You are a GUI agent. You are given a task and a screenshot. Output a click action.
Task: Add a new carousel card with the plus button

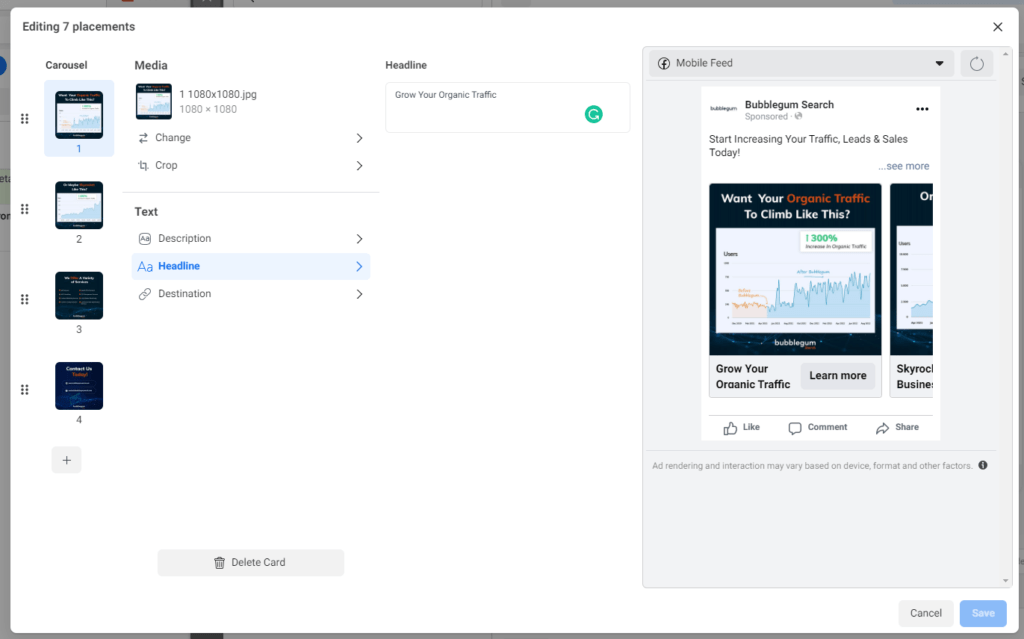tap(67, 460)
